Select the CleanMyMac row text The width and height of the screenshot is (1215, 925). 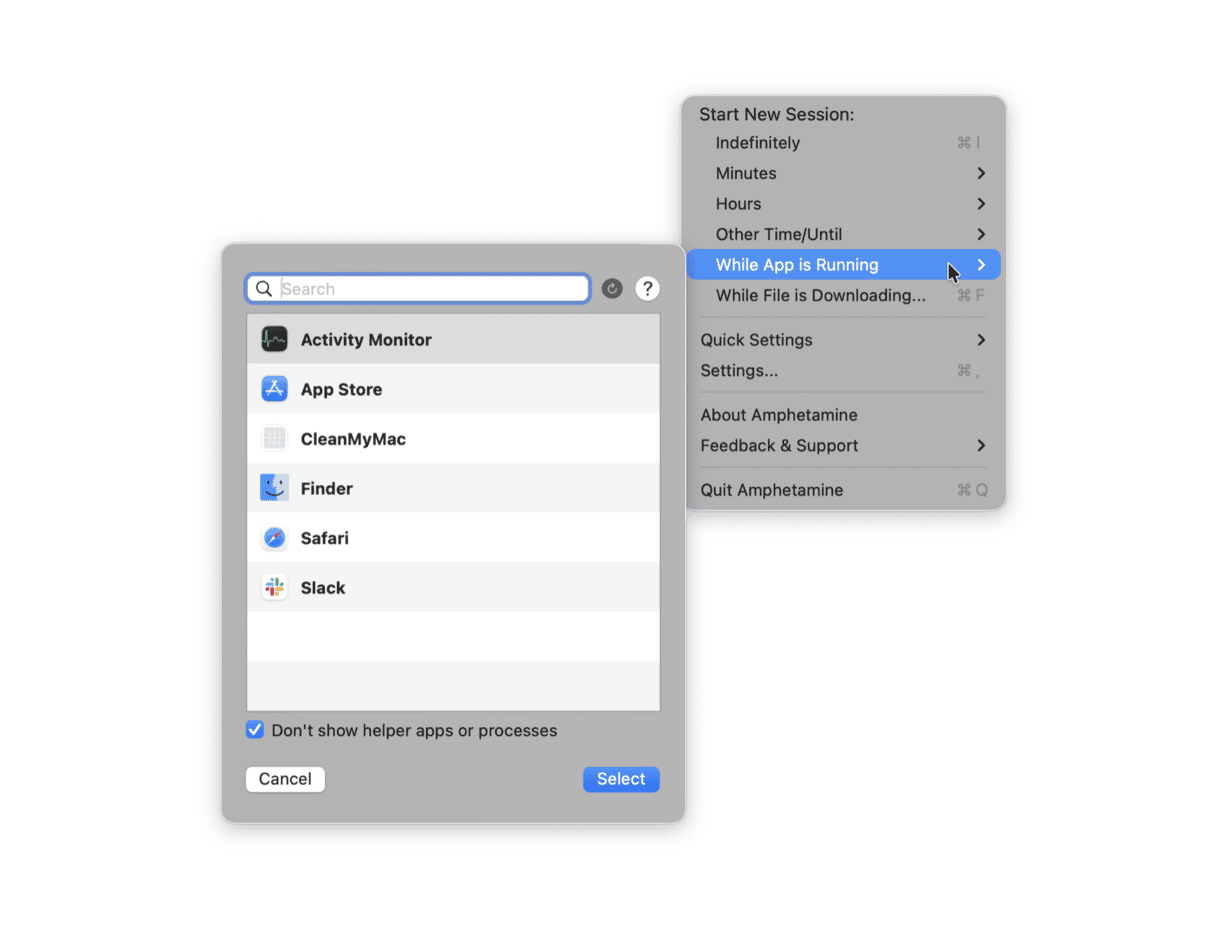pyautogui.click(x=353, y=439)
